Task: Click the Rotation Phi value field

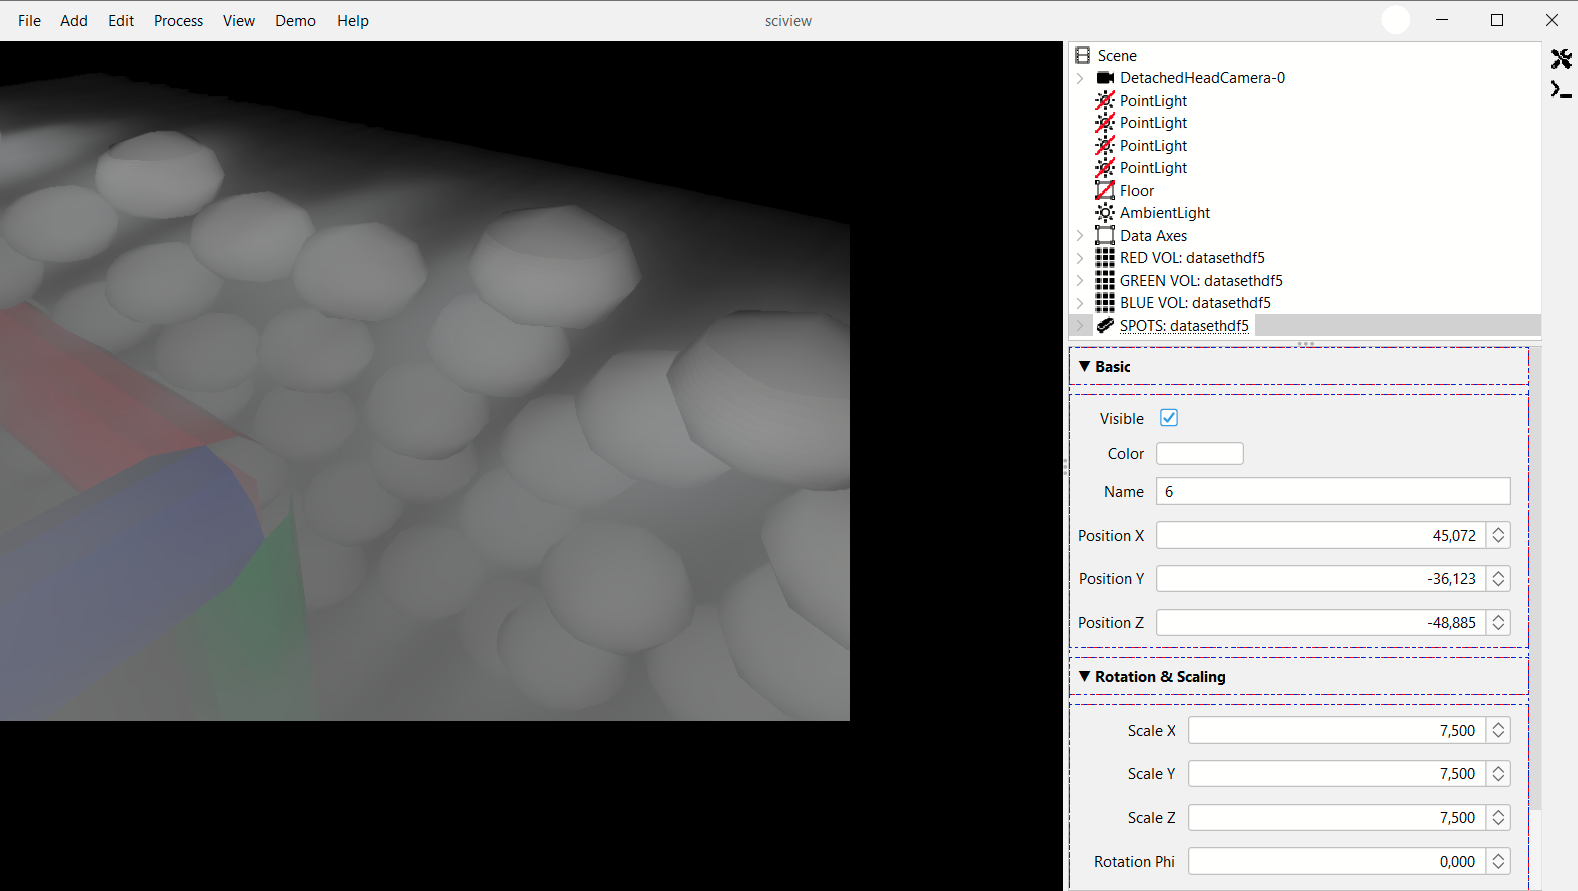Action: point(1337,862)
